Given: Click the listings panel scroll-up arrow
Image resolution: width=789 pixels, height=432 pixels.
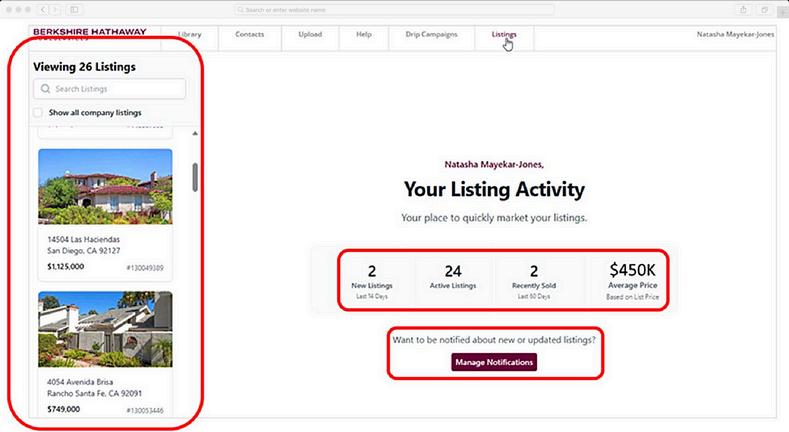Looking at the screenshot, I should (x=194, y=134).
